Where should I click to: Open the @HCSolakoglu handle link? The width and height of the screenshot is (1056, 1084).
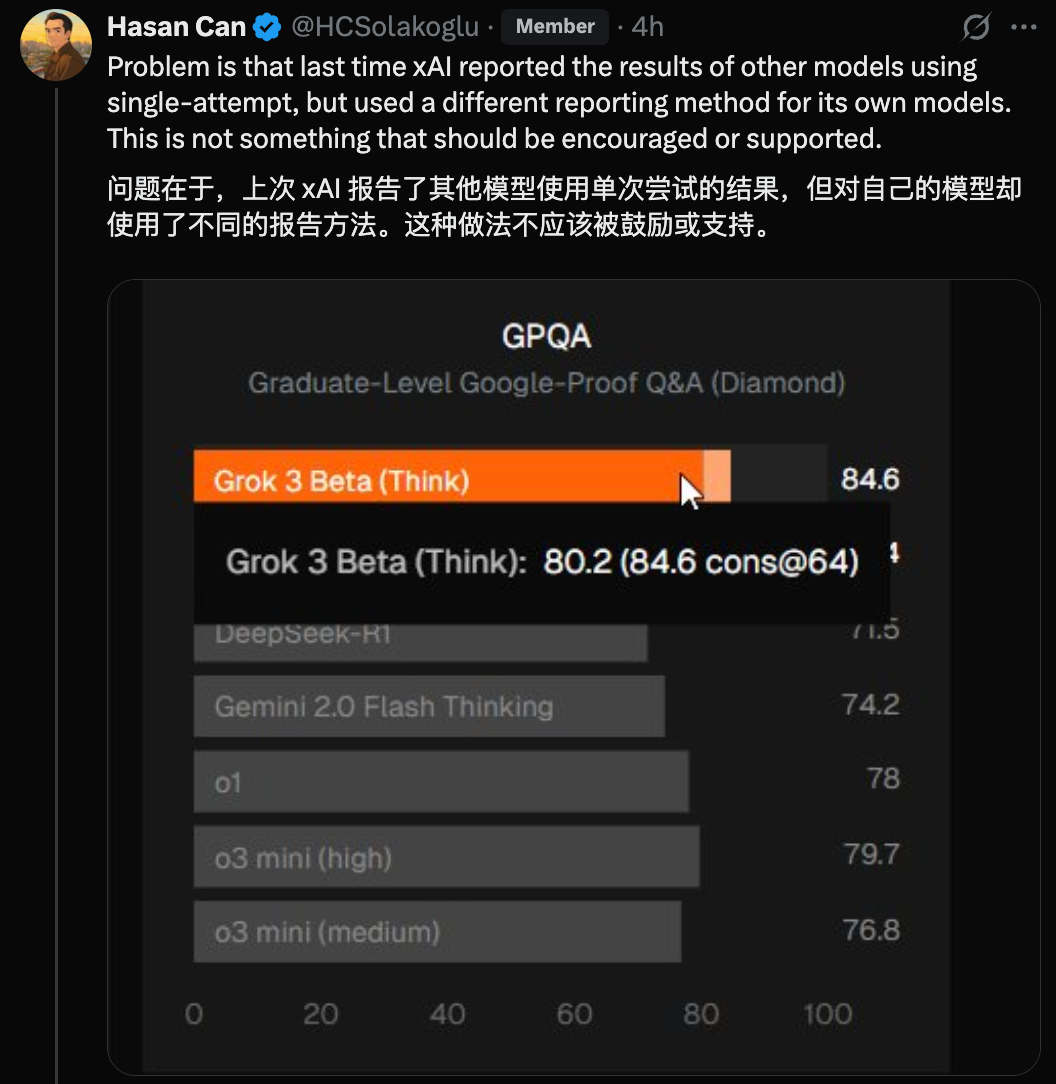385,26
